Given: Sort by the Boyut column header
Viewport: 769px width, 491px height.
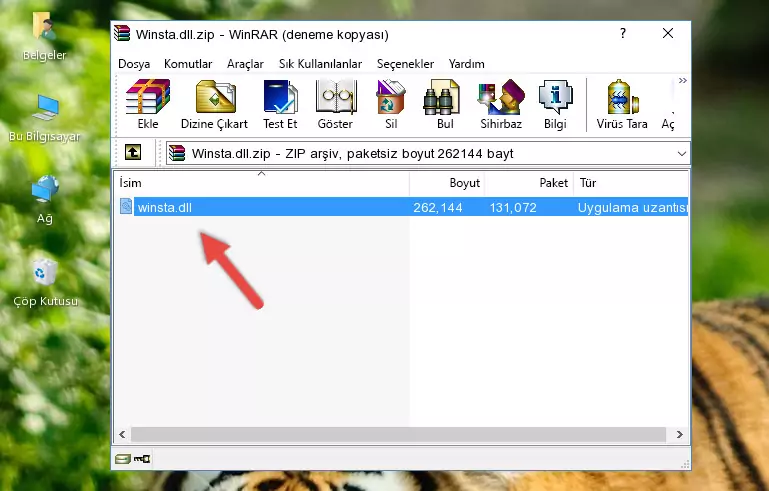Looking at the screenshot, I should [447, 183].
